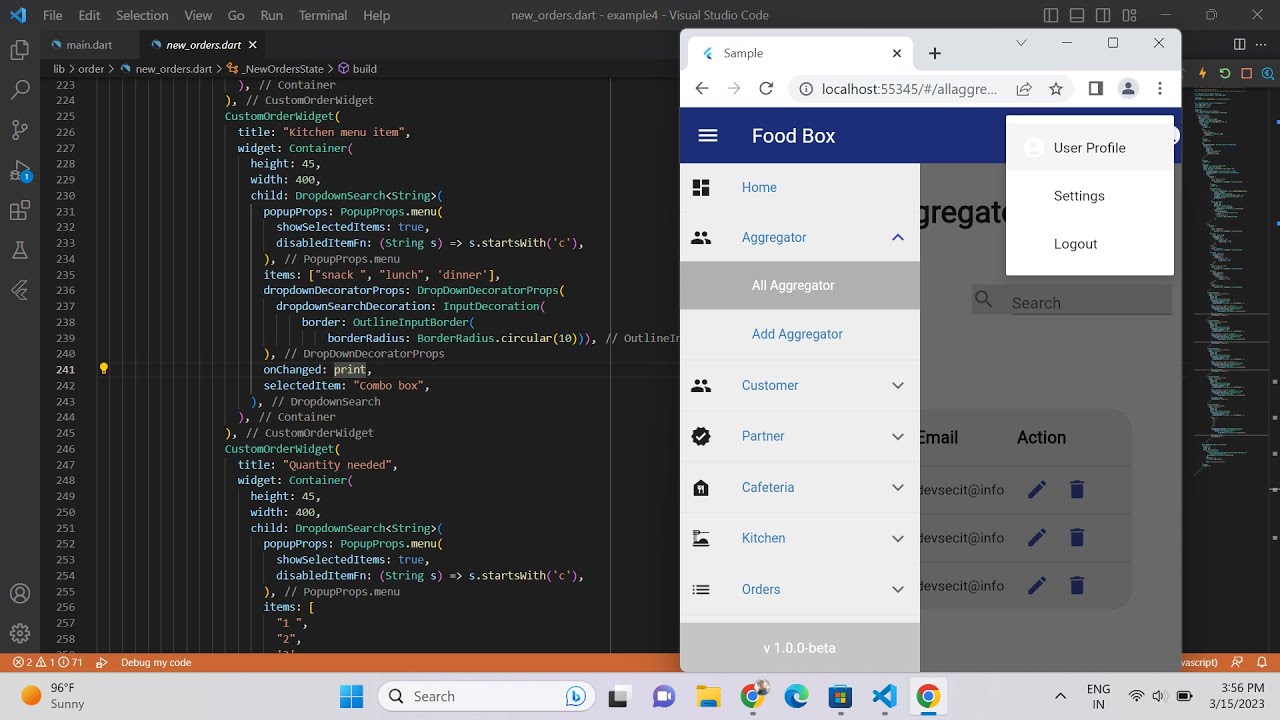This screenshot has width=1280, height=720.
Task: Toggle the Primary Side Bar
Action: 1050,15
